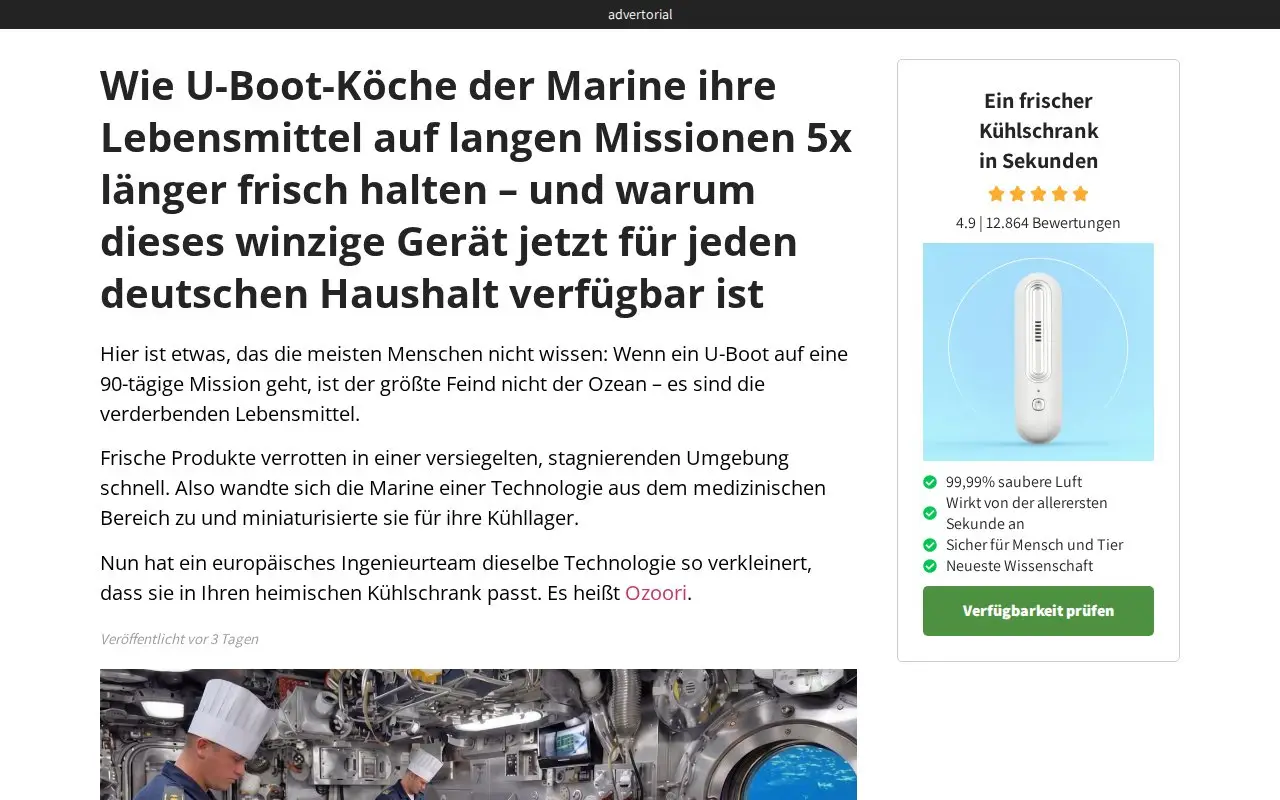Click the checkmark next to Neueste Wissenschaft

tap(930, 566)
